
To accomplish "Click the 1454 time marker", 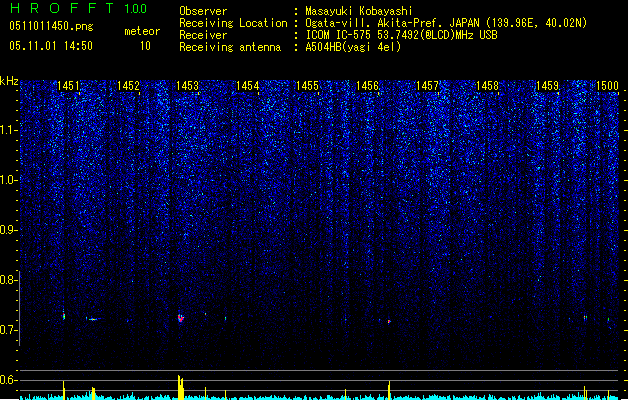I will [x=248, y=86].
